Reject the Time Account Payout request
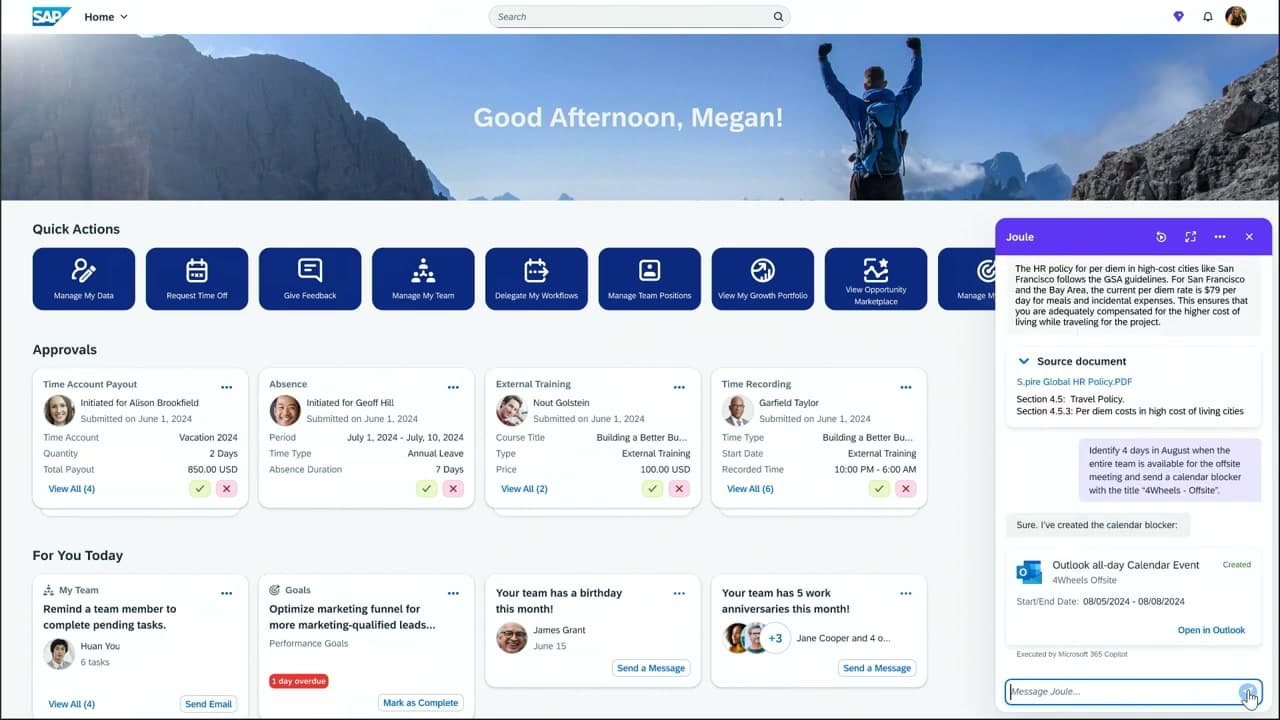Viewport: 1280px width, 720px height. click(x=227, y=489)
